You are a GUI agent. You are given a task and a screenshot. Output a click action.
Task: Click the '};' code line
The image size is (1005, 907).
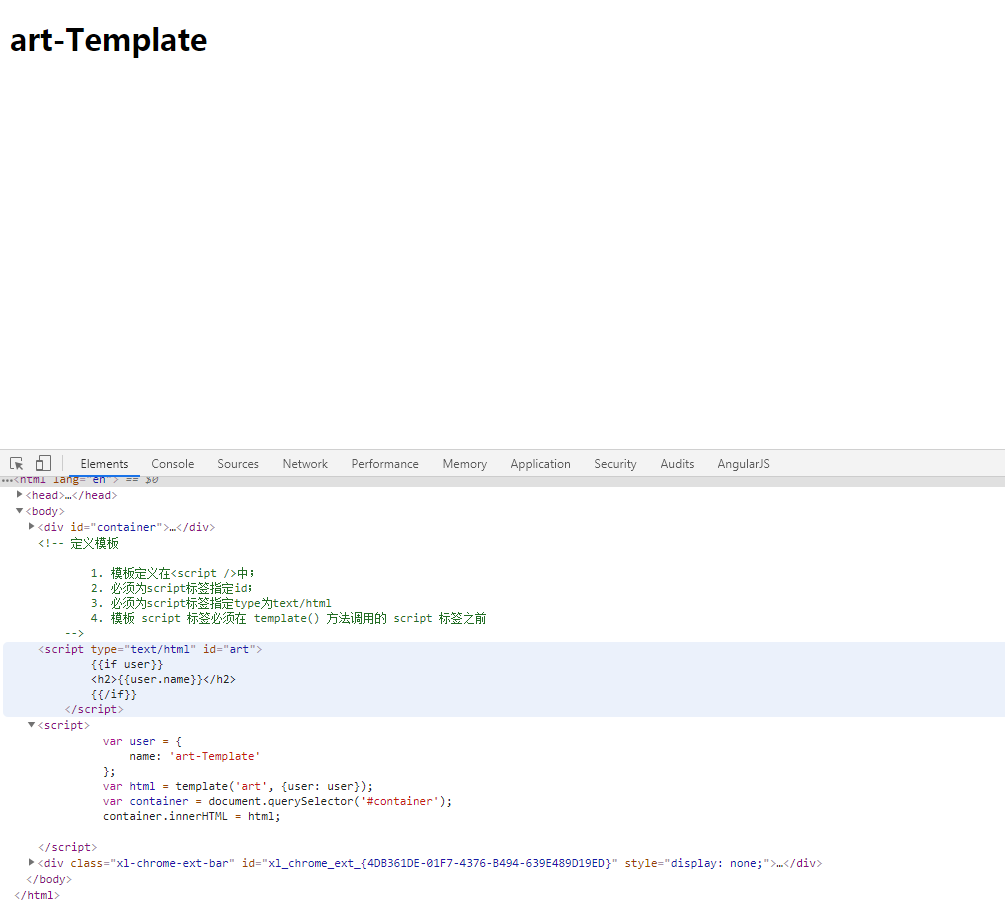tap(109, 771)
